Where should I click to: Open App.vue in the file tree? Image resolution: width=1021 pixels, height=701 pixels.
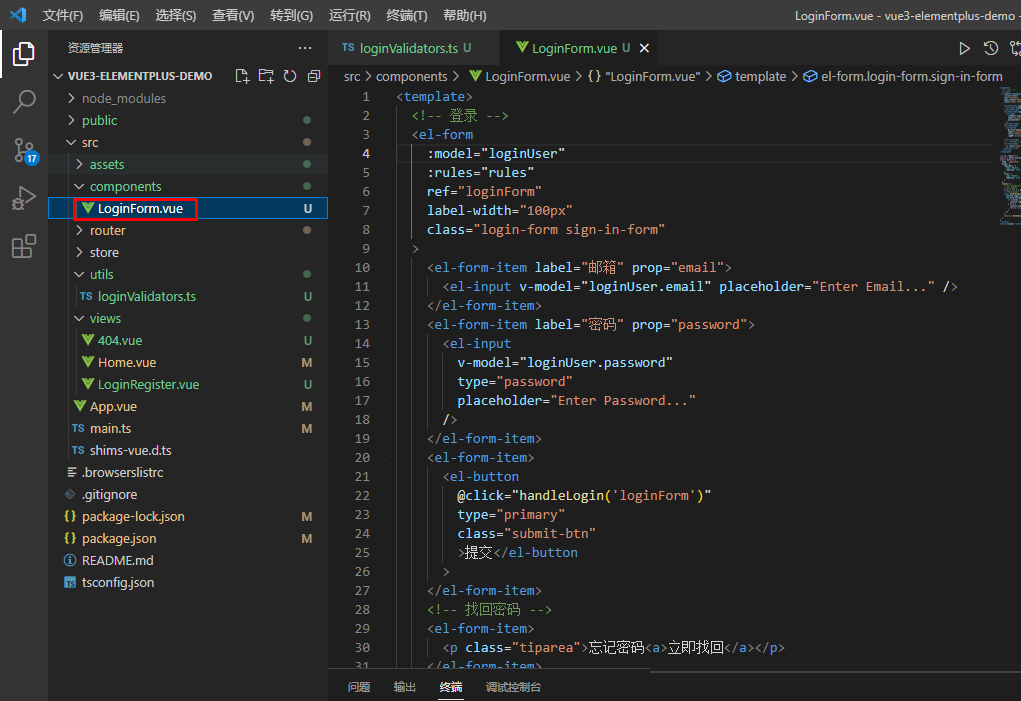point(188,406)
